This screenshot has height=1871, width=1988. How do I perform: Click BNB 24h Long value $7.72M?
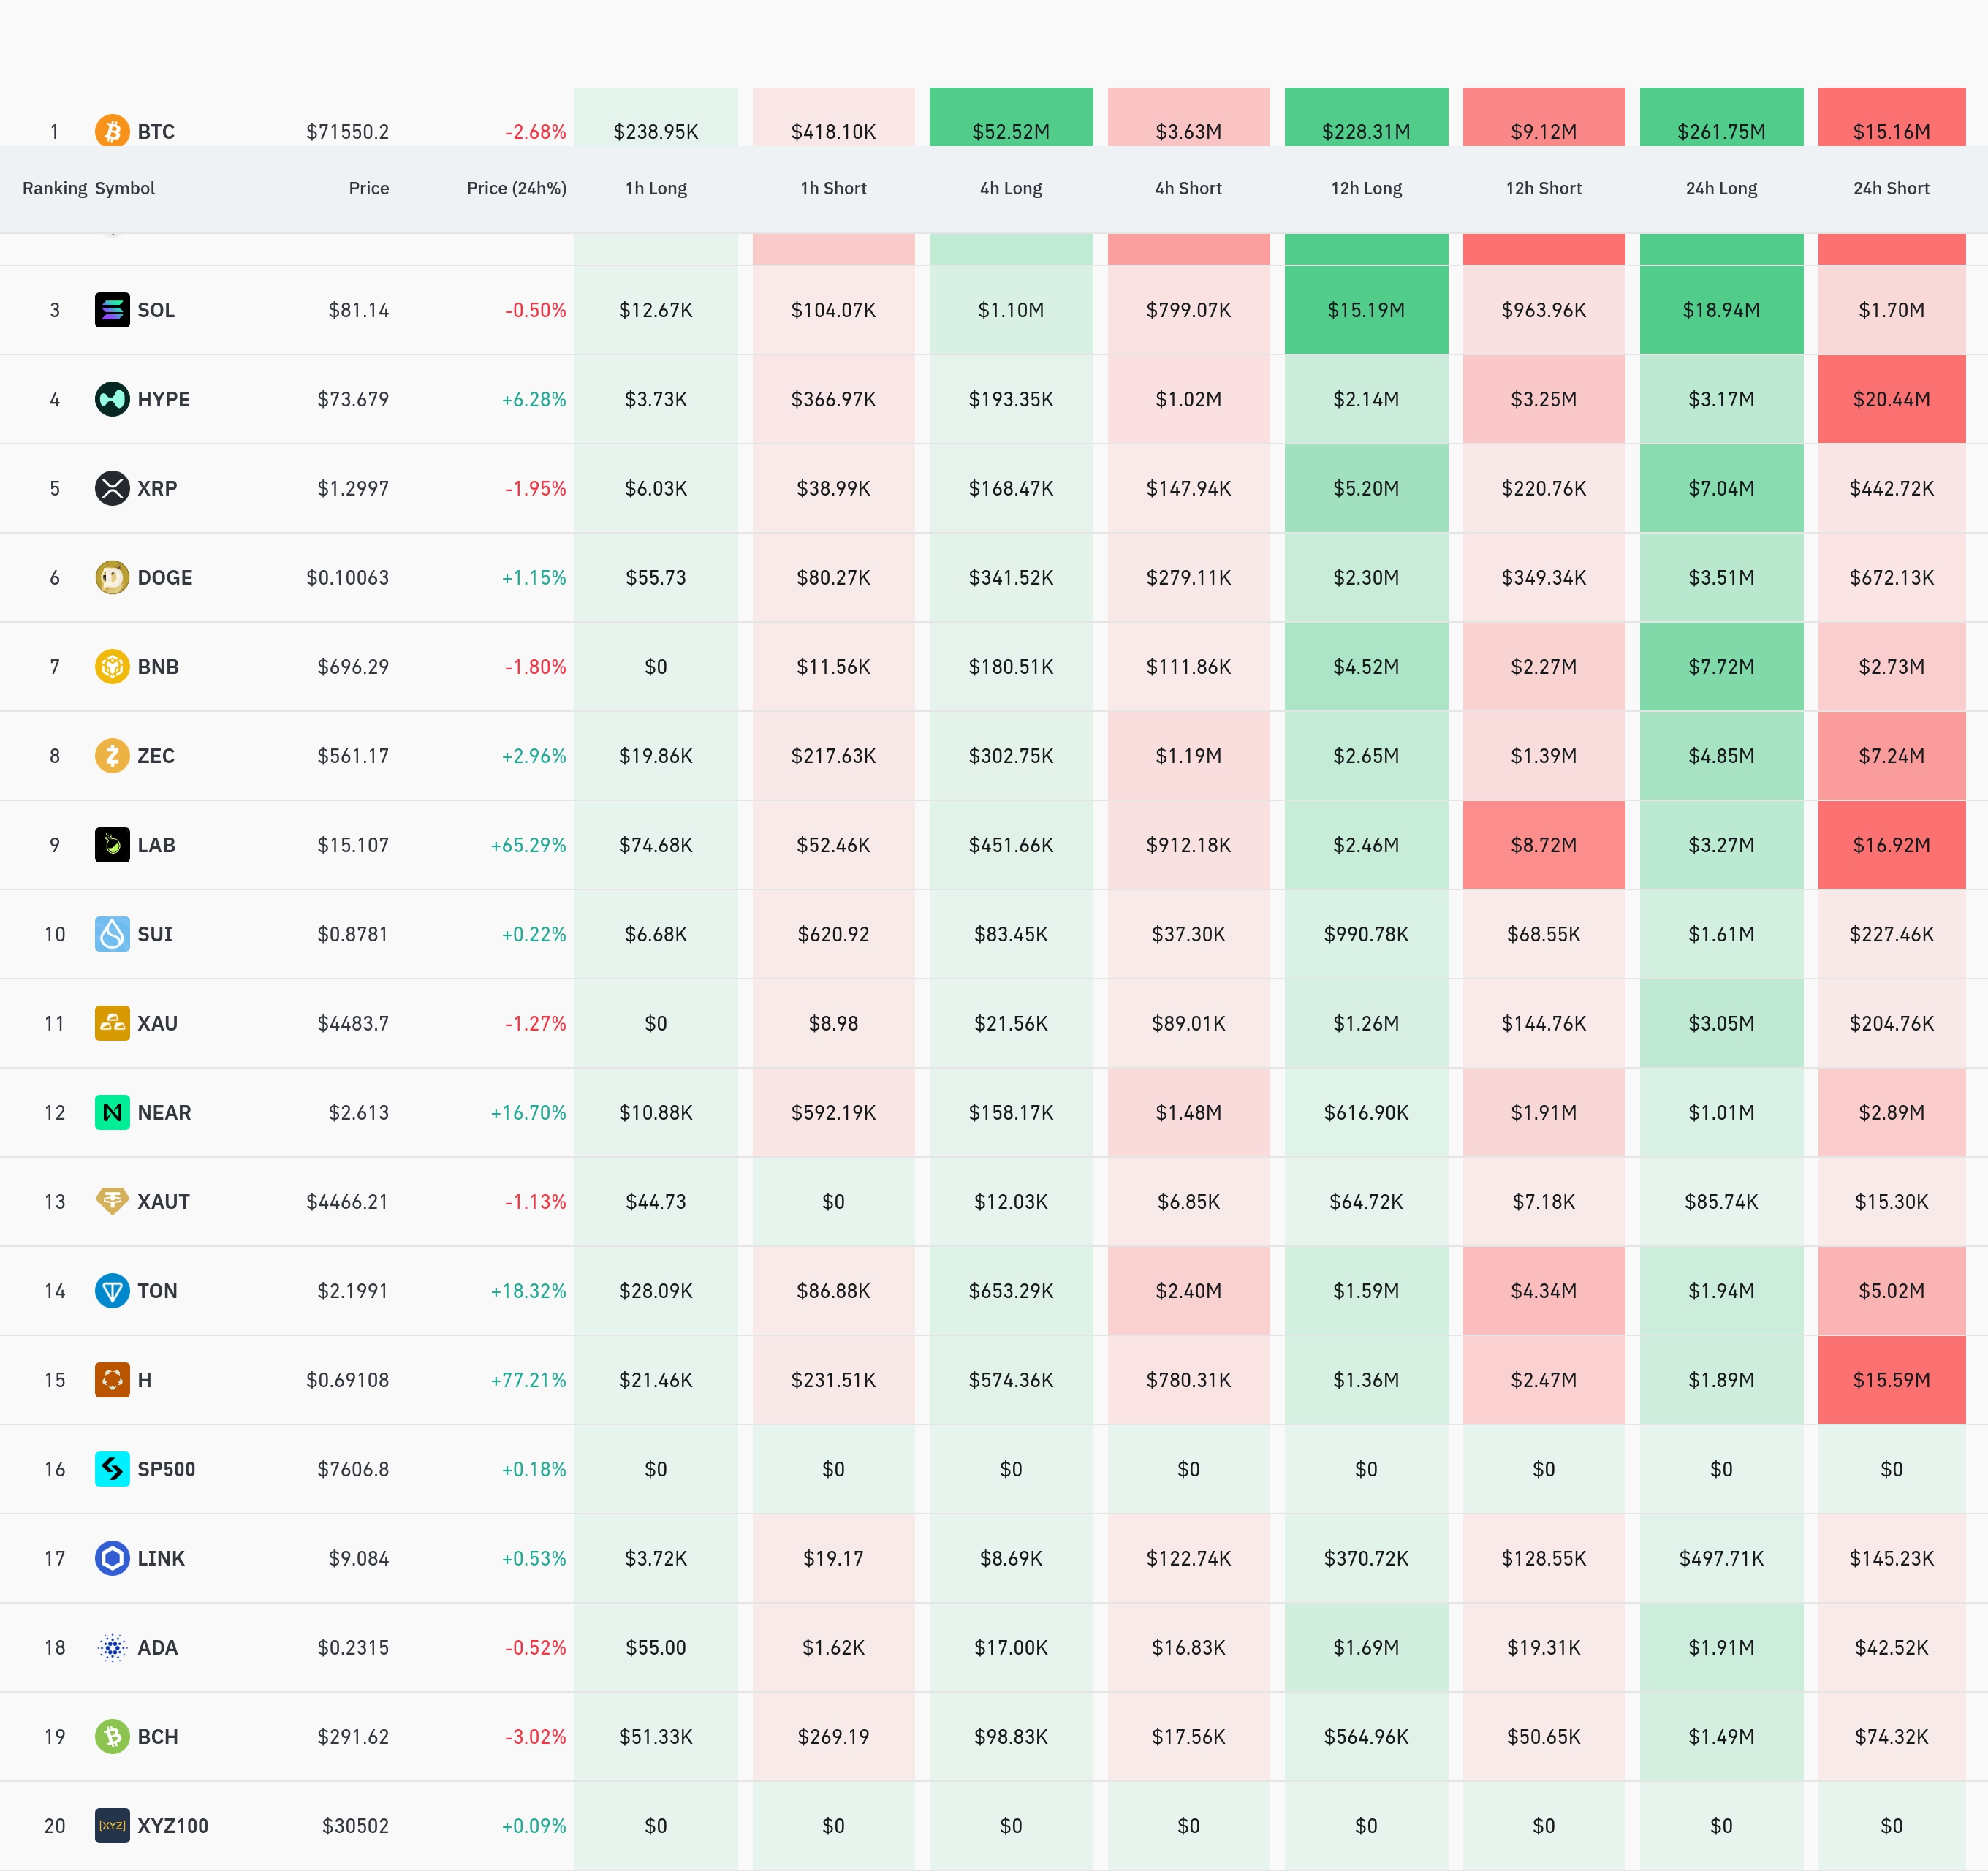[1721, 666]
